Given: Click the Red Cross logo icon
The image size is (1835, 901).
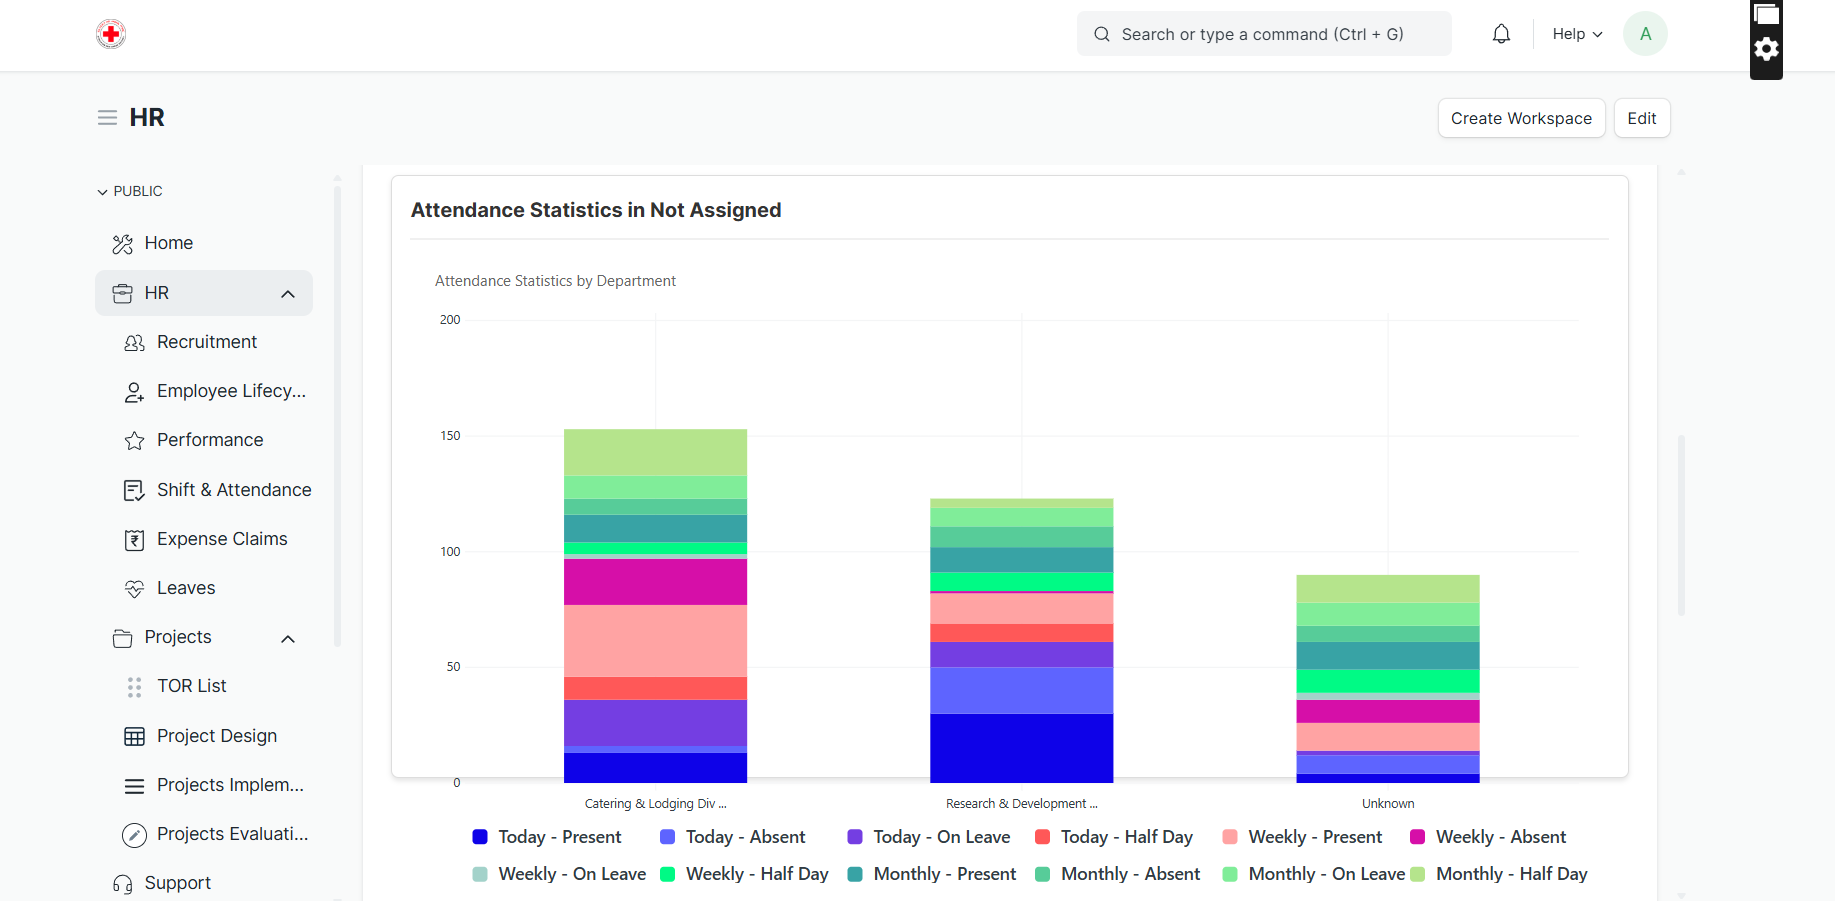Looking at the screenshot, I should tap(111, 34).
